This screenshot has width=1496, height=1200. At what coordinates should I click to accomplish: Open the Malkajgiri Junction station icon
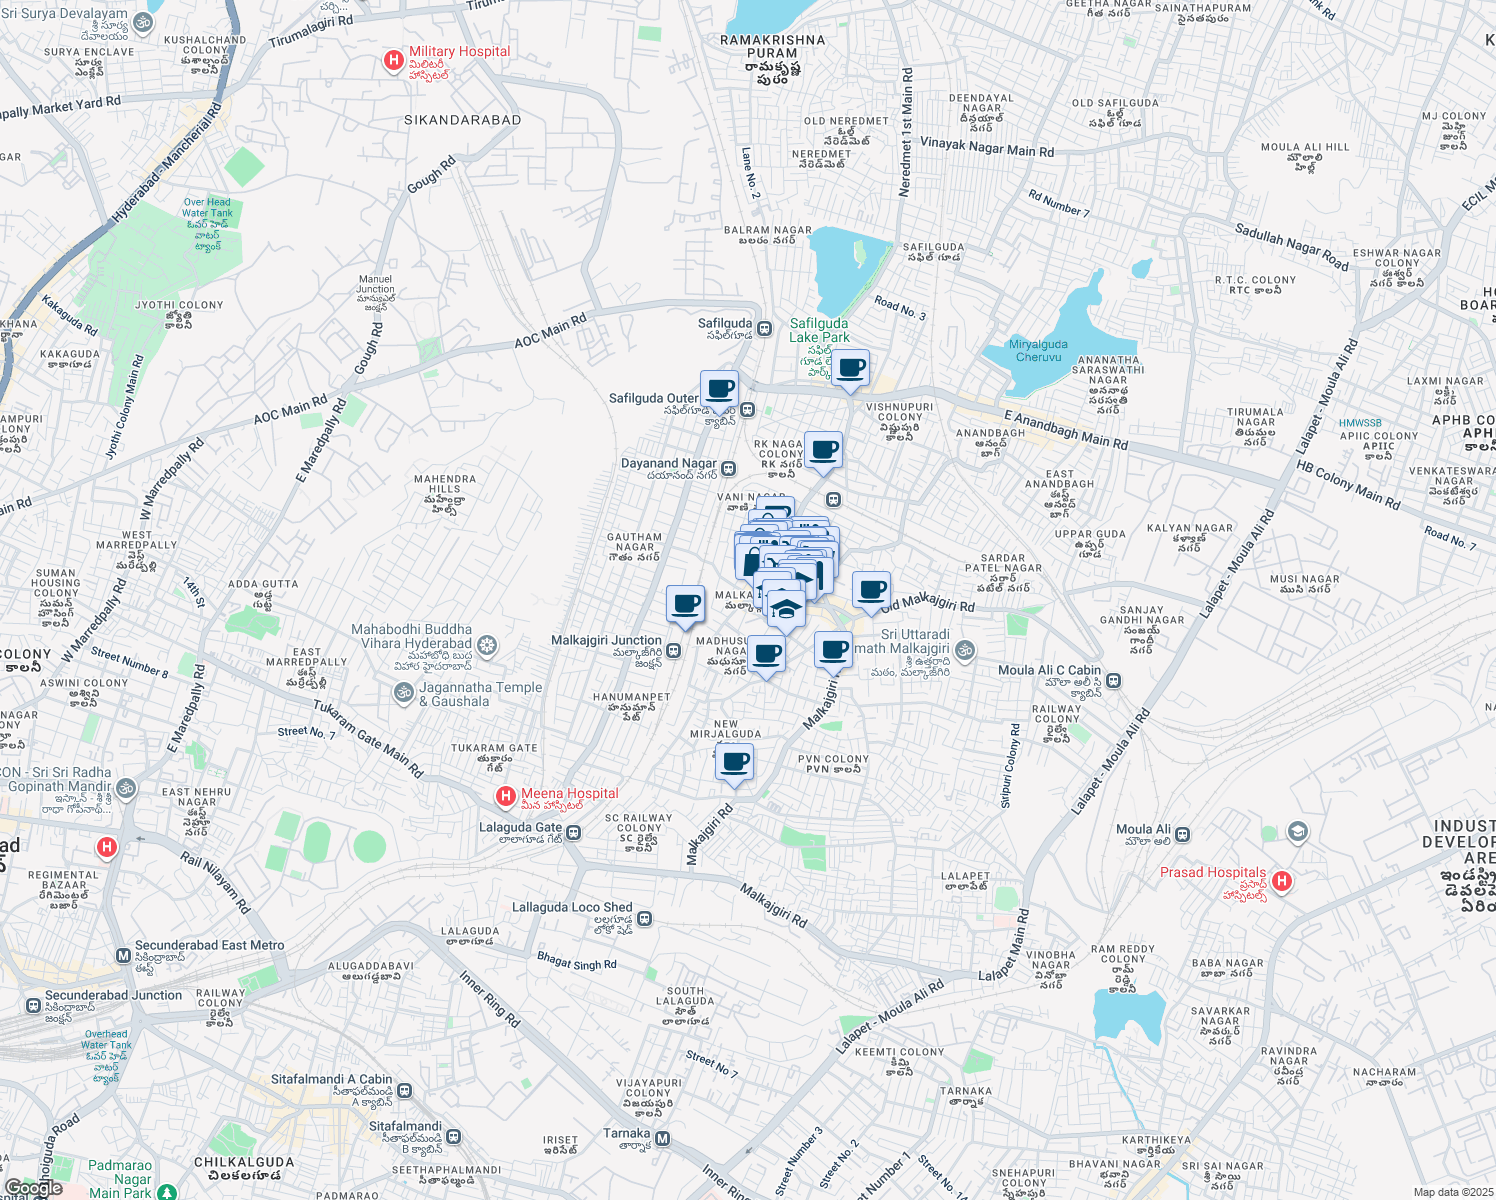(x=674, y=651)
